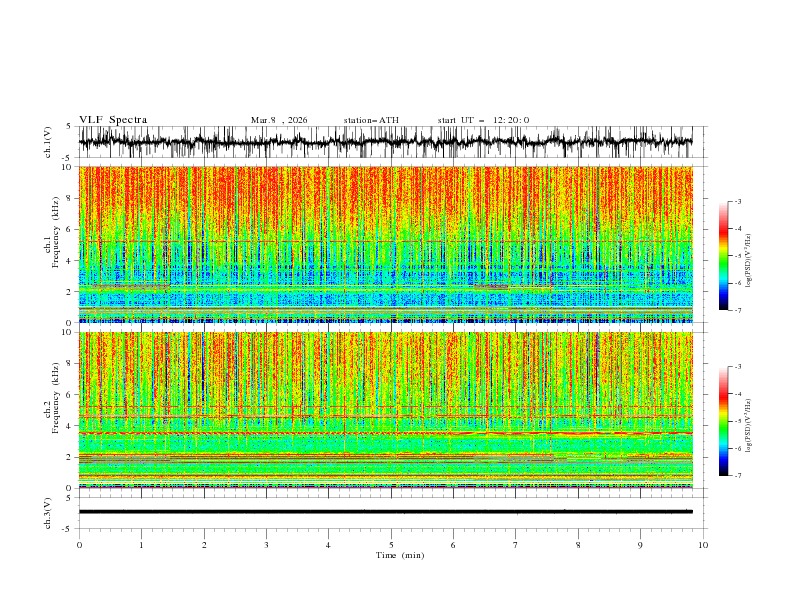Click the "-7" label on ch.1 colorbar
Screen dimensions: 792x612
click(737, 310)
